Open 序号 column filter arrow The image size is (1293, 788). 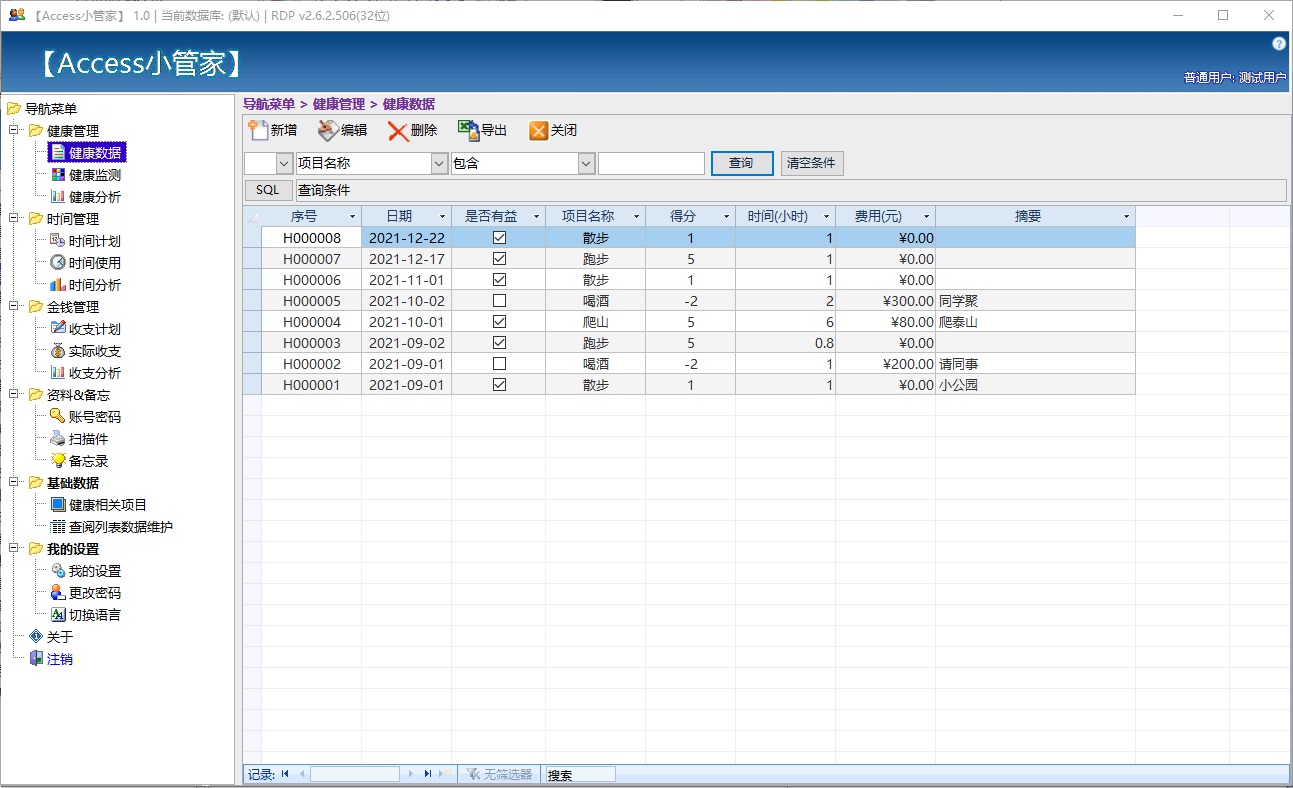[352, 217]
